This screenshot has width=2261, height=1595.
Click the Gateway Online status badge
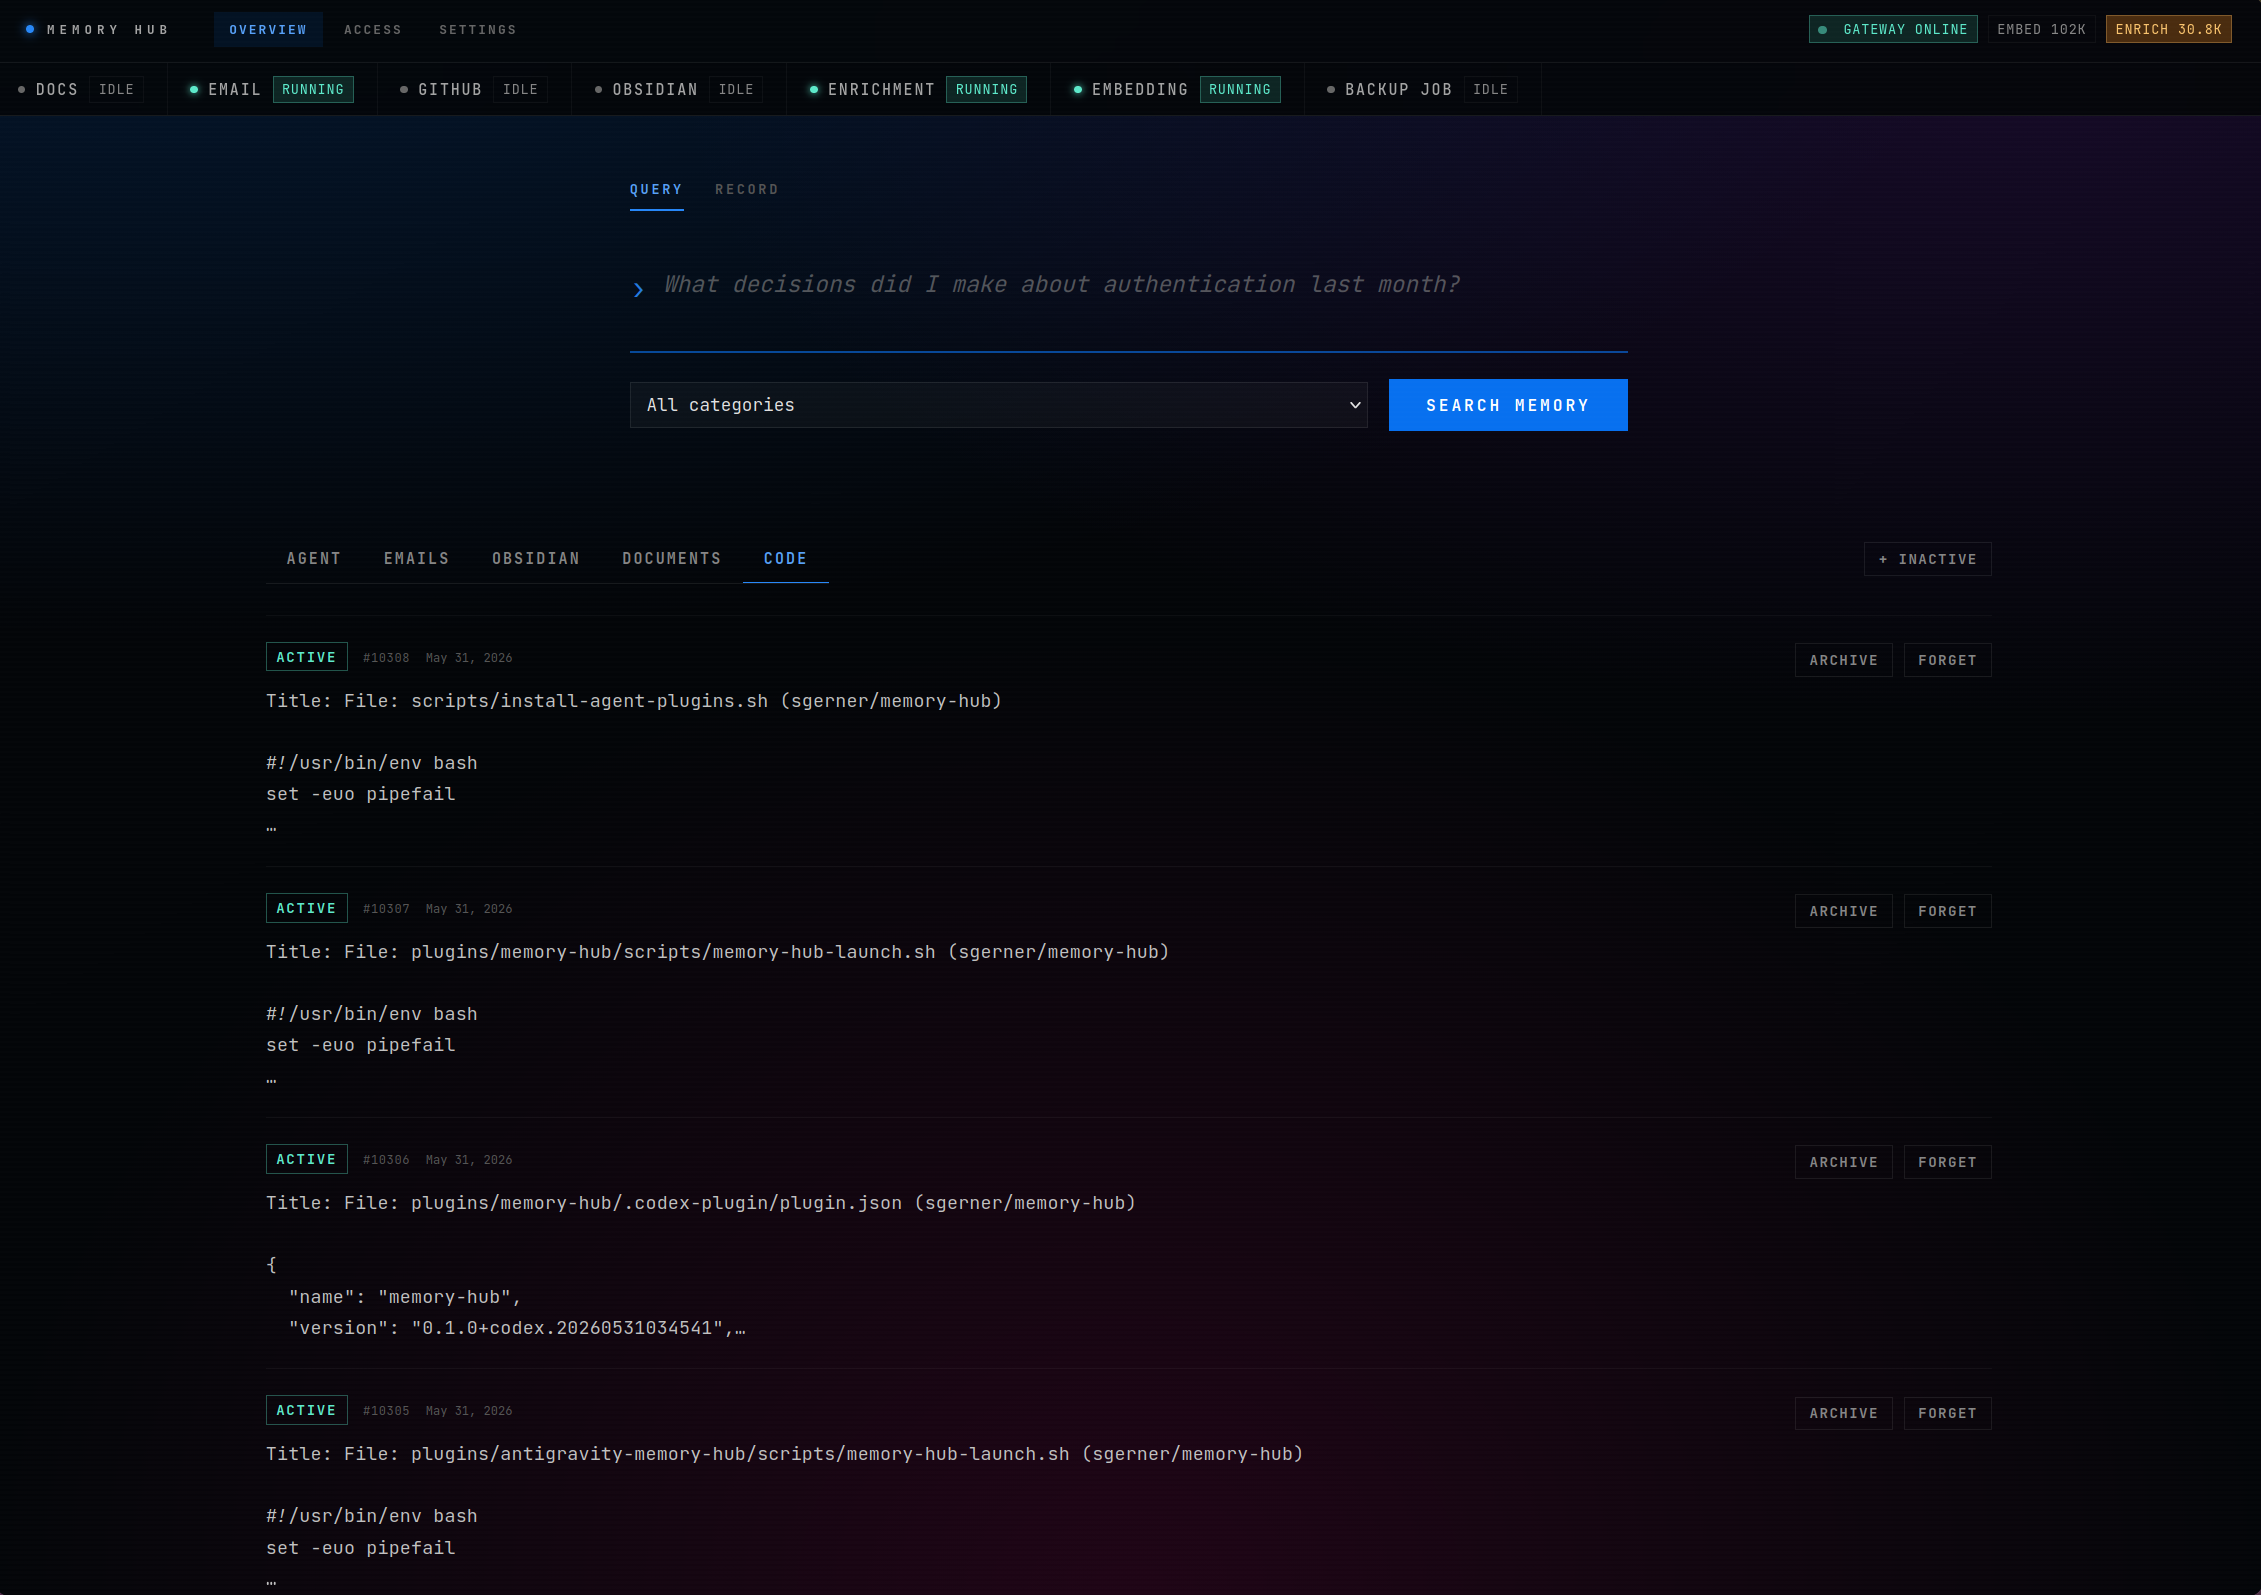[x=1893, y=29]
